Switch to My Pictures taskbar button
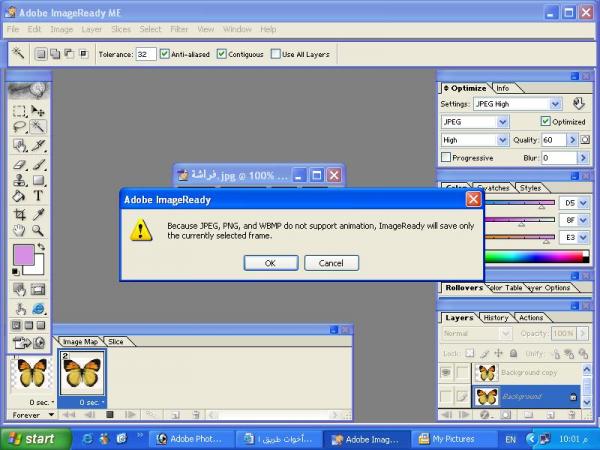Image resolution: width=600 pixels, height=450 pixels. click(454, 439)
